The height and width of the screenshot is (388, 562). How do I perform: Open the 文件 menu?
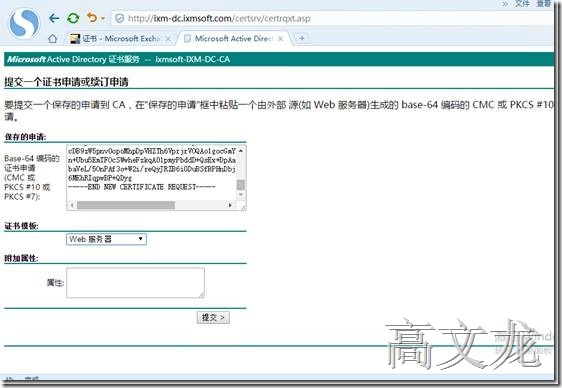[x=522, y=4]
